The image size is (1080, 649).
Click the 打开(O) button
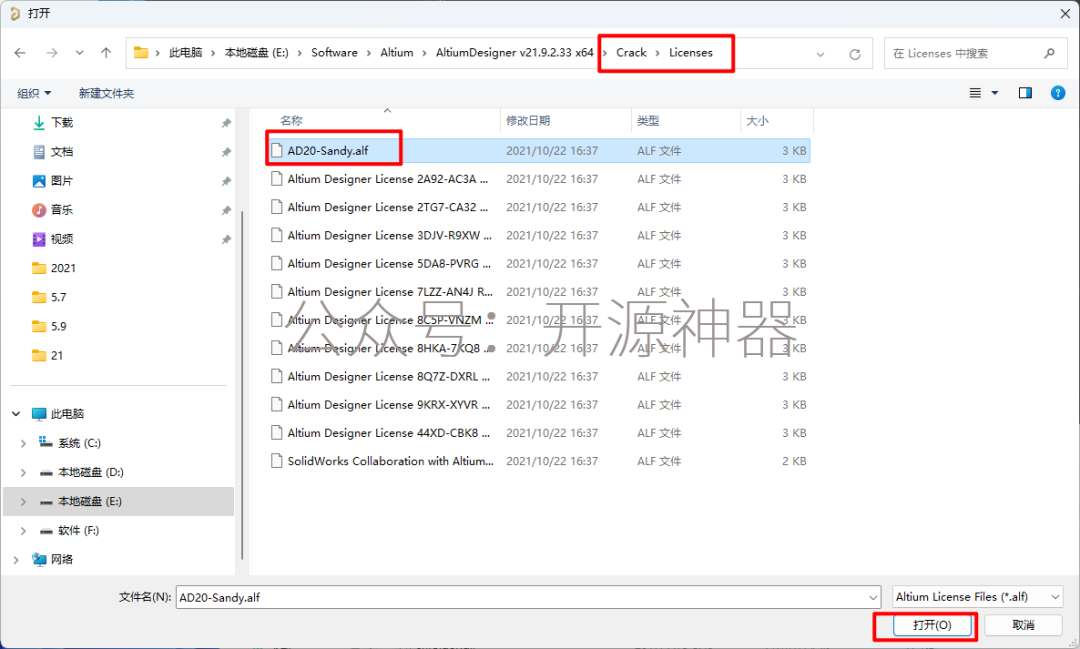tap(932, 625)
